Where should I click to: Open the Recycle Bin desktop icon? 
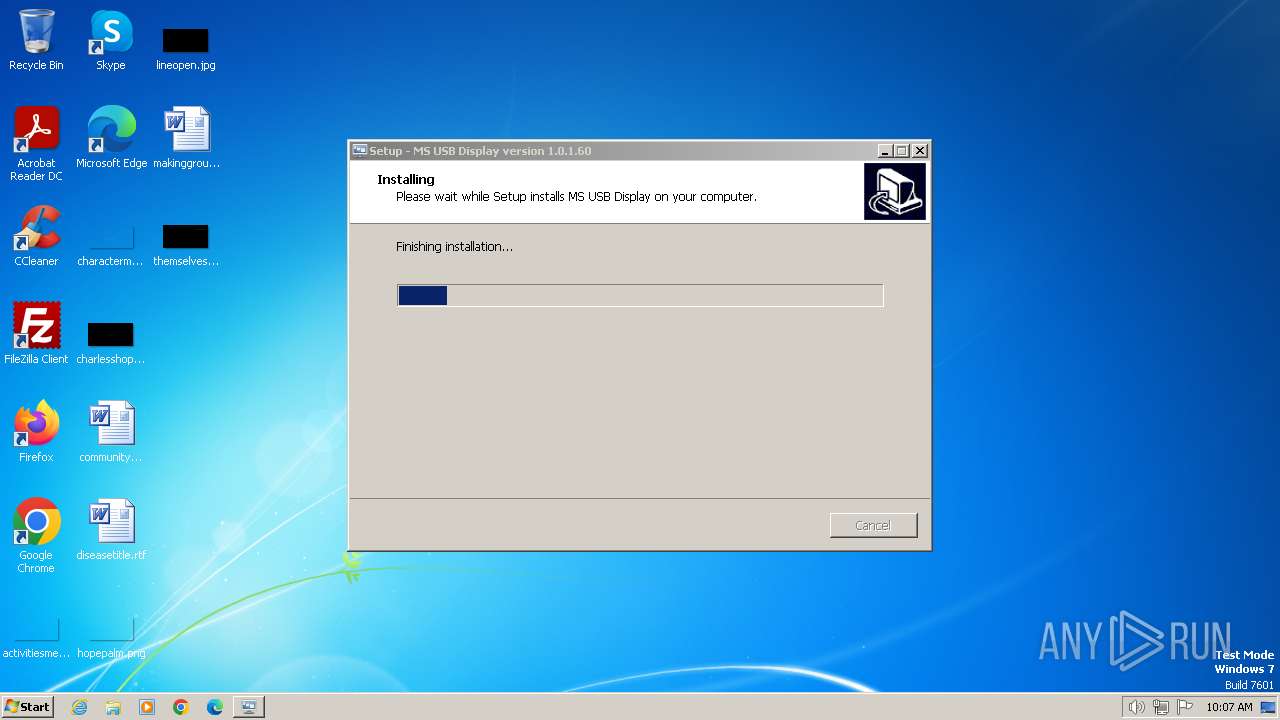(36, 40)
